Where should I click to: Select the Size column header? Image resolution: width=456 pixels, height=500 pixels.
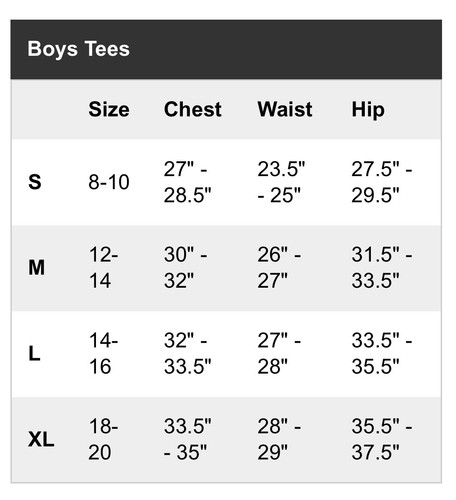(x=109, y=109)
